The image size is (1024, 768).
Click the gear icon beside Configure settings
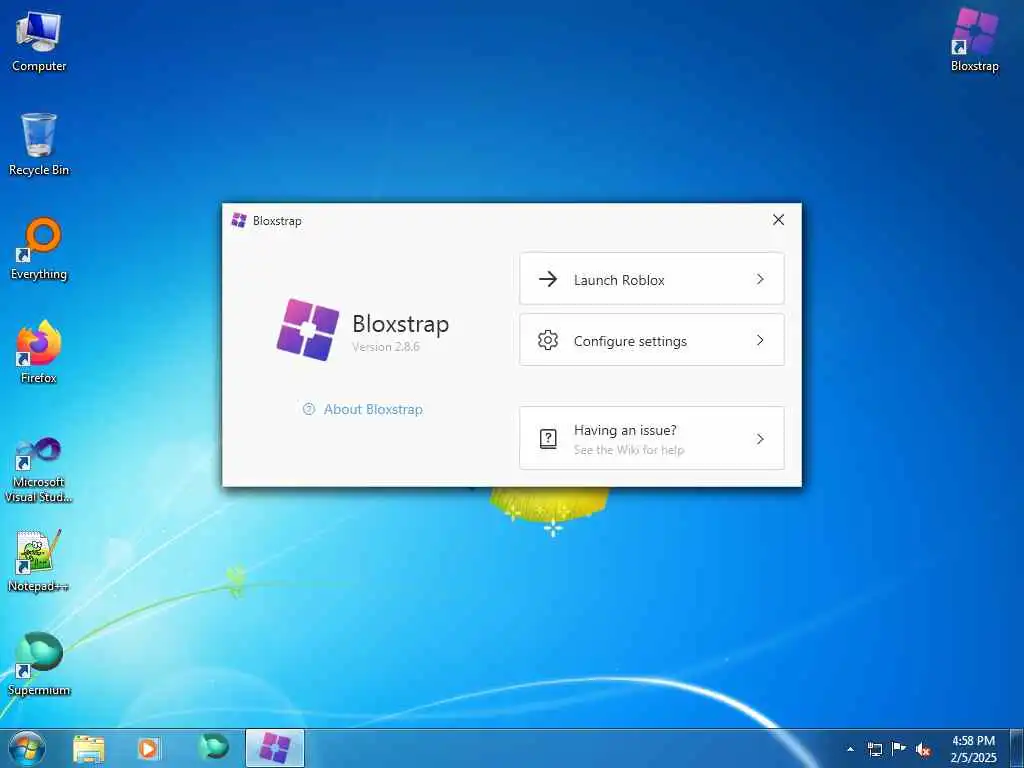click(x=548, y=340)
